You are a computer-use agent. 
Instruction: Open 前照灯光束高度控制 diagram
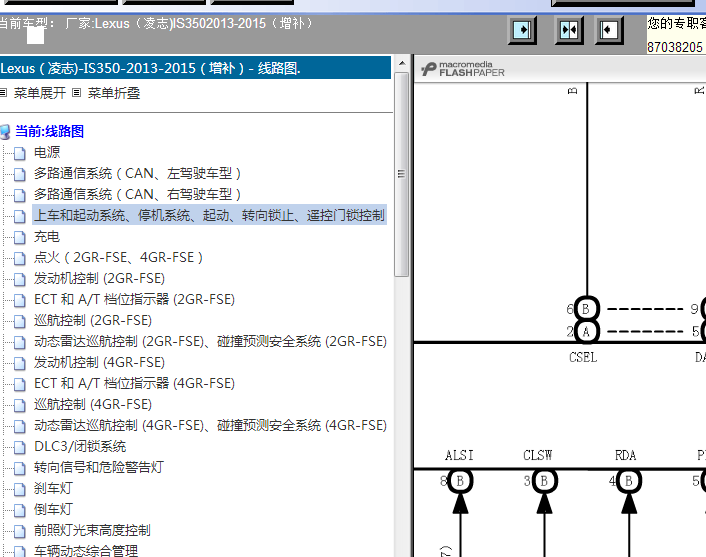pos(92,530)
